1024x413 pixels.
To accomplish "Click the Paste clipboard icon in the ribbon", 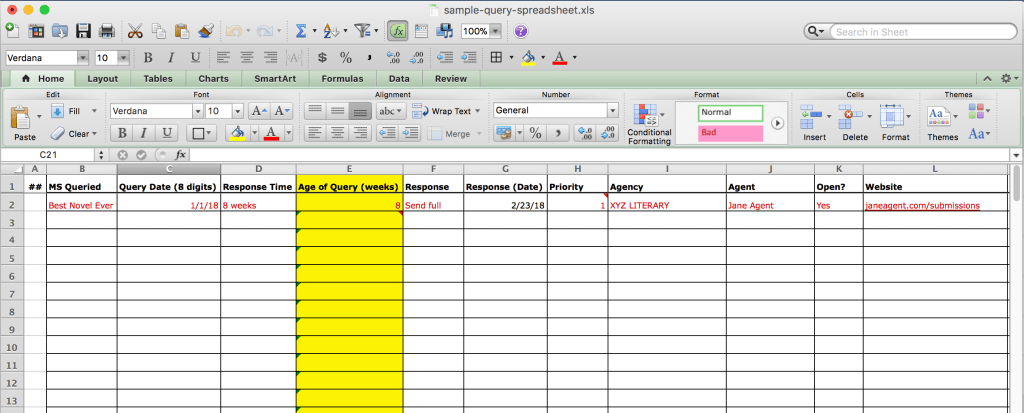I will (22, 118).
